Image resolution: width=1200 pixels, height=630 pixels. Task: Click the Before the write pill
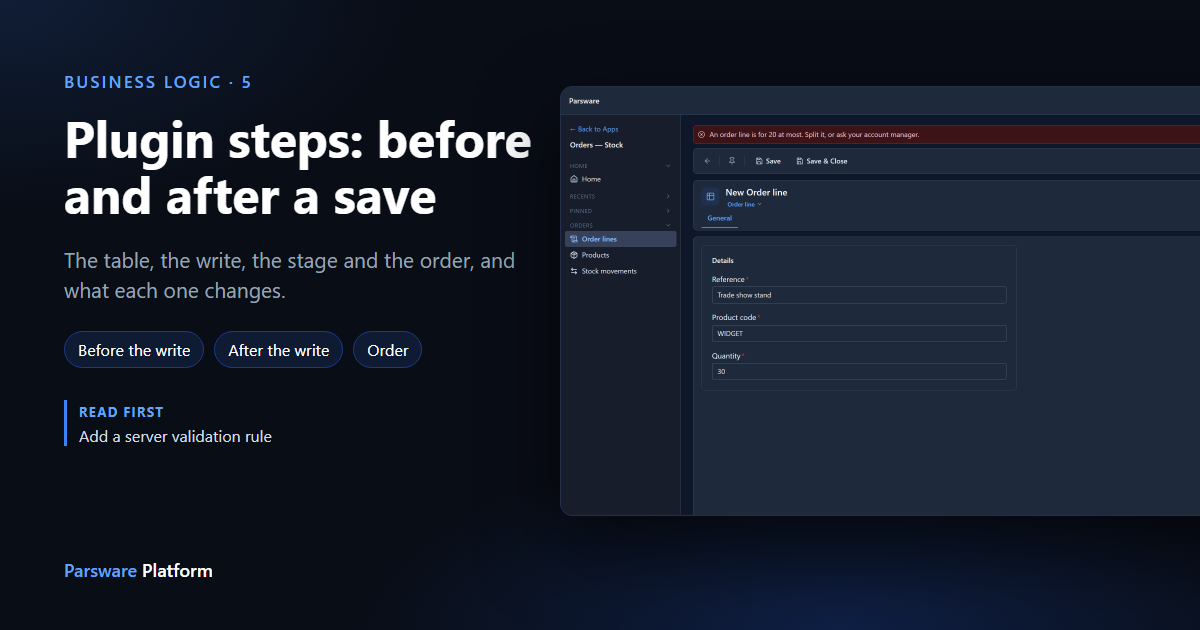[134, 350]
